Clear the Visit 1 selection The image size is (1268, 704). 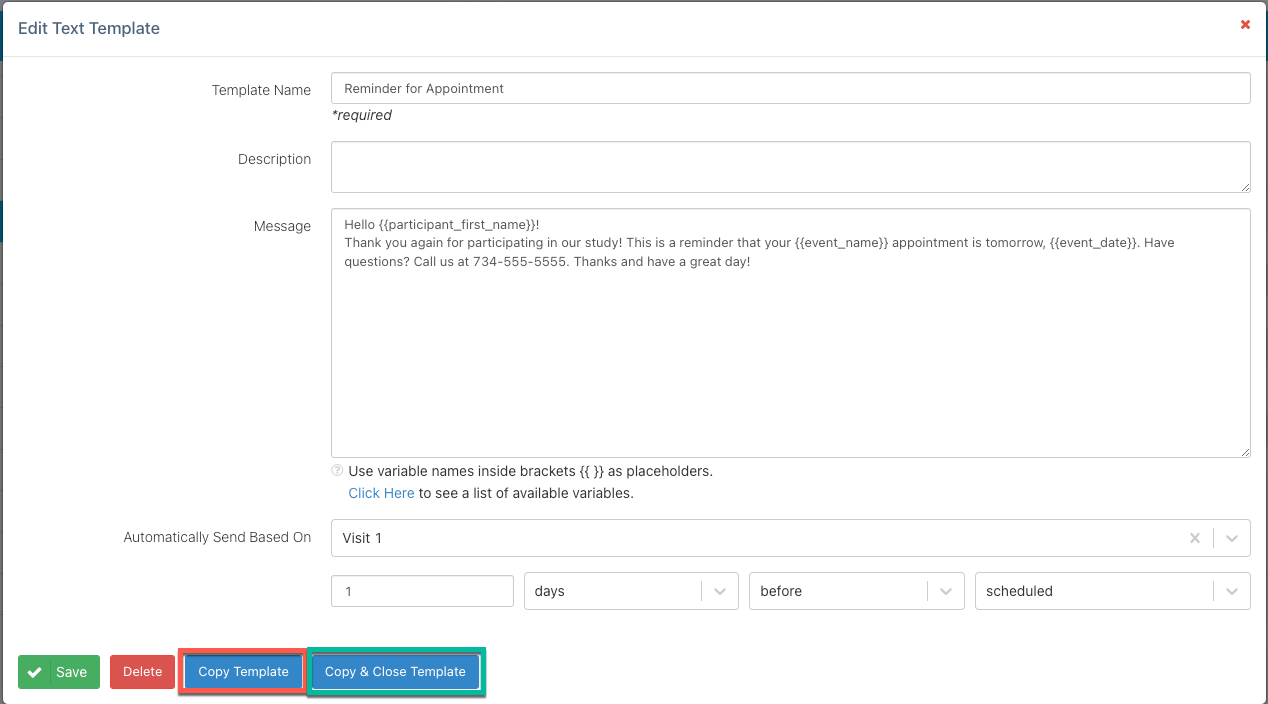[x=1194, y=538]
